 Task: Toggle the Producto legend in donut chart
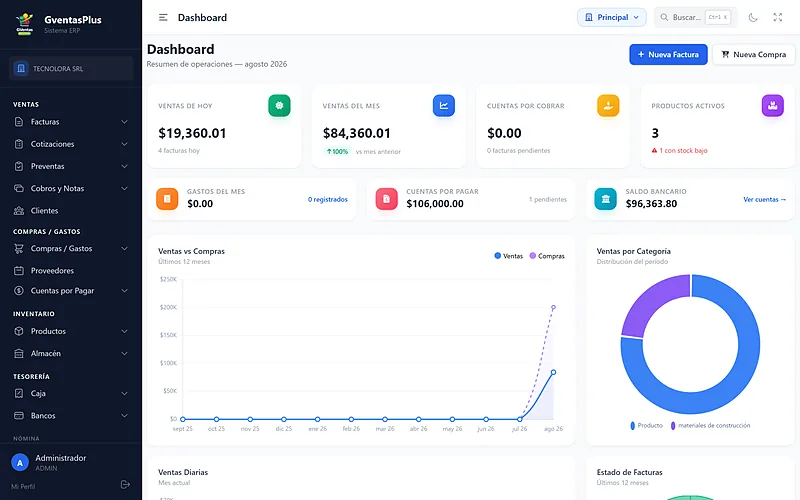[x=646, y=426]
